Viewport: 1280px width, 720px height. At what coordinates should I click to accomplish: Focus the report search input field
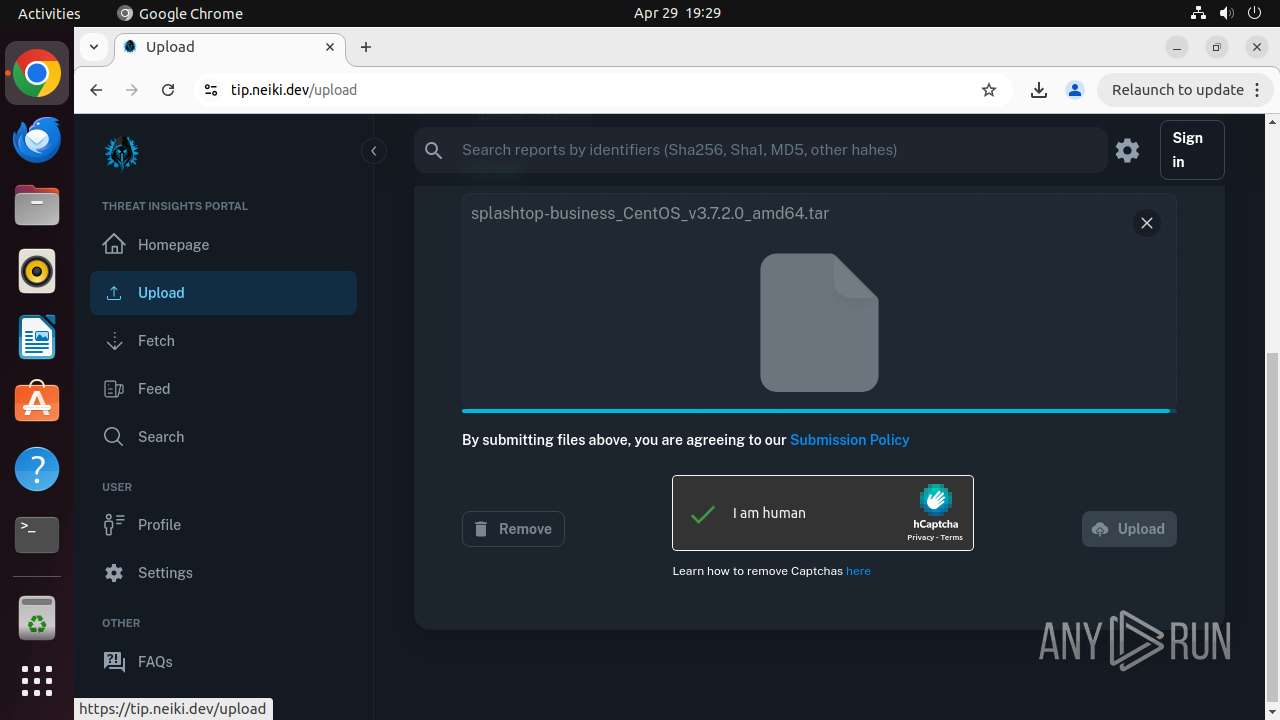point(778,150)
